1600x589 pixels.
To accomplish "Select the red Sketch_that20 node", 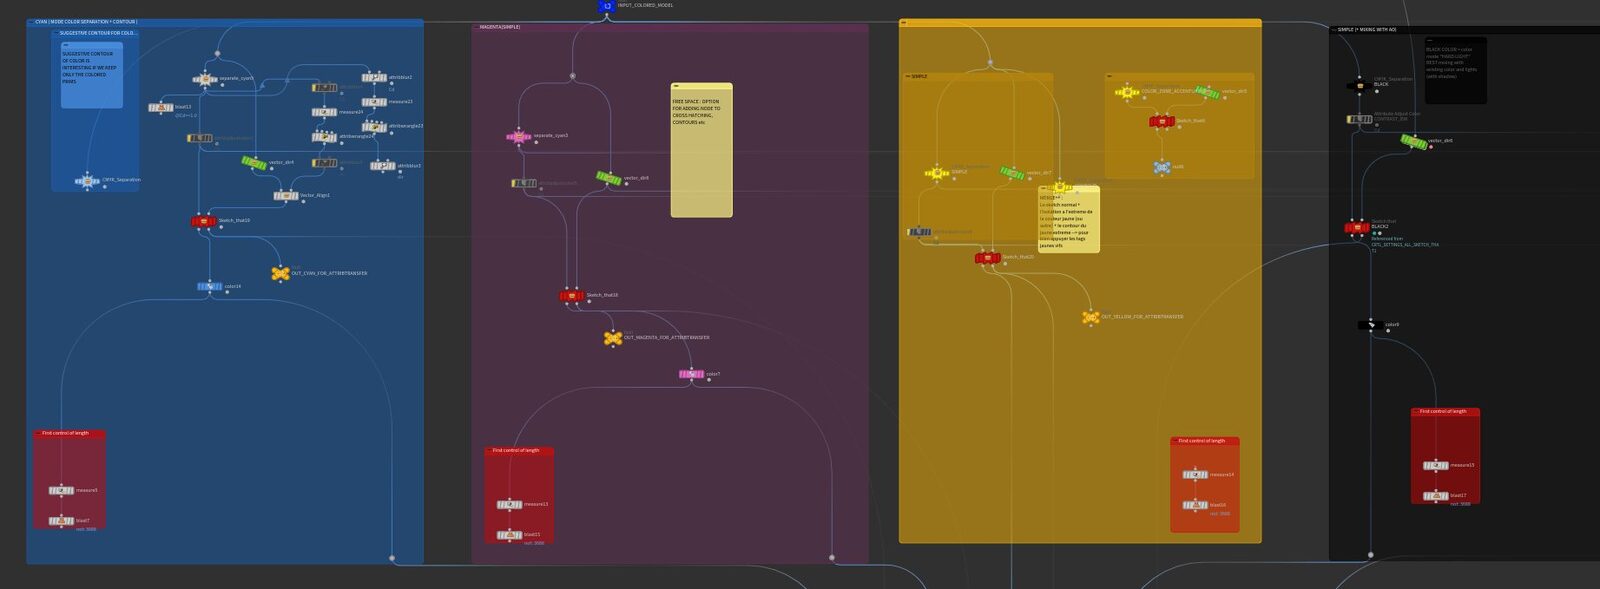I will point(988,258).
